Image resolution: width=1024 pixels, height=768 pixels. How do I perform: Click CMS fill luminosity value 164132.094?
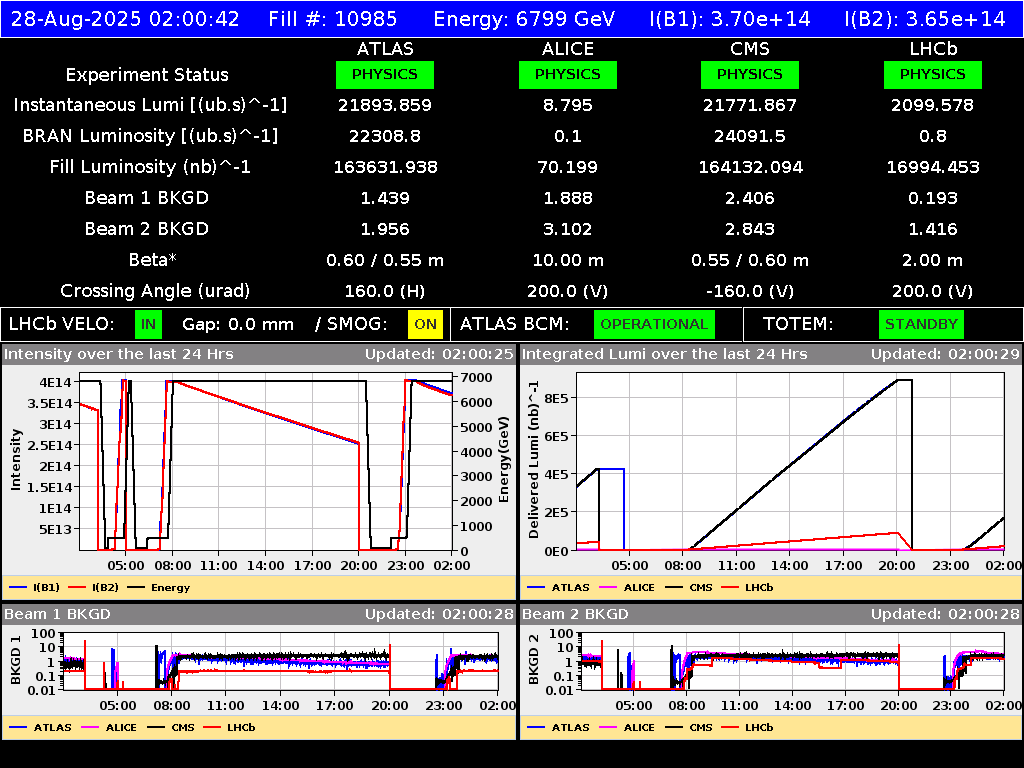(750, 167)
